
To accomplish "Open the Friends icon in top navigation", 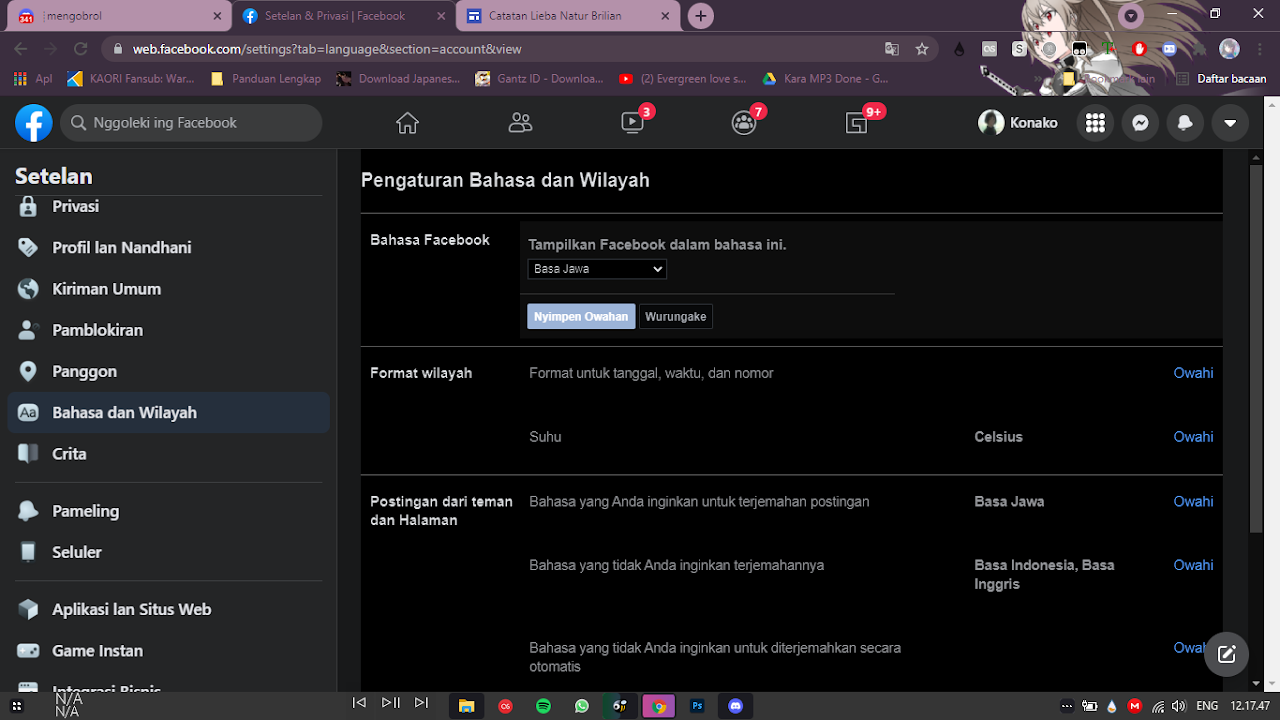I will [x=520, y=123].
